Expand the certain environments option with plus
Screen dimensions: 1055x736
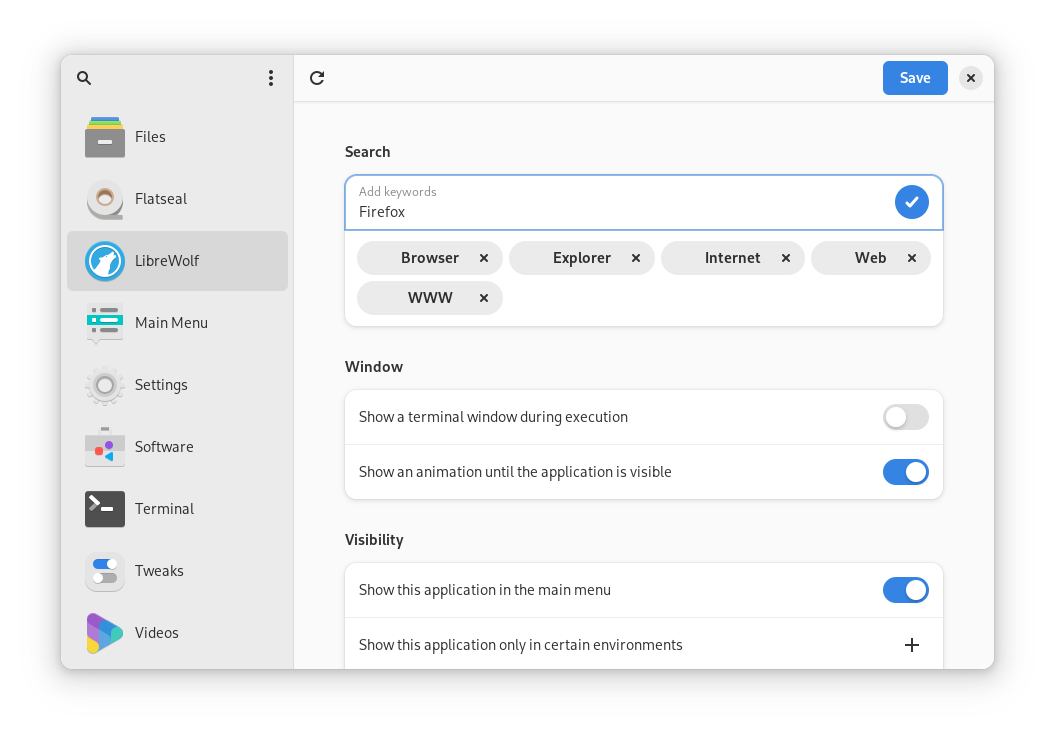tap(912, 645)
